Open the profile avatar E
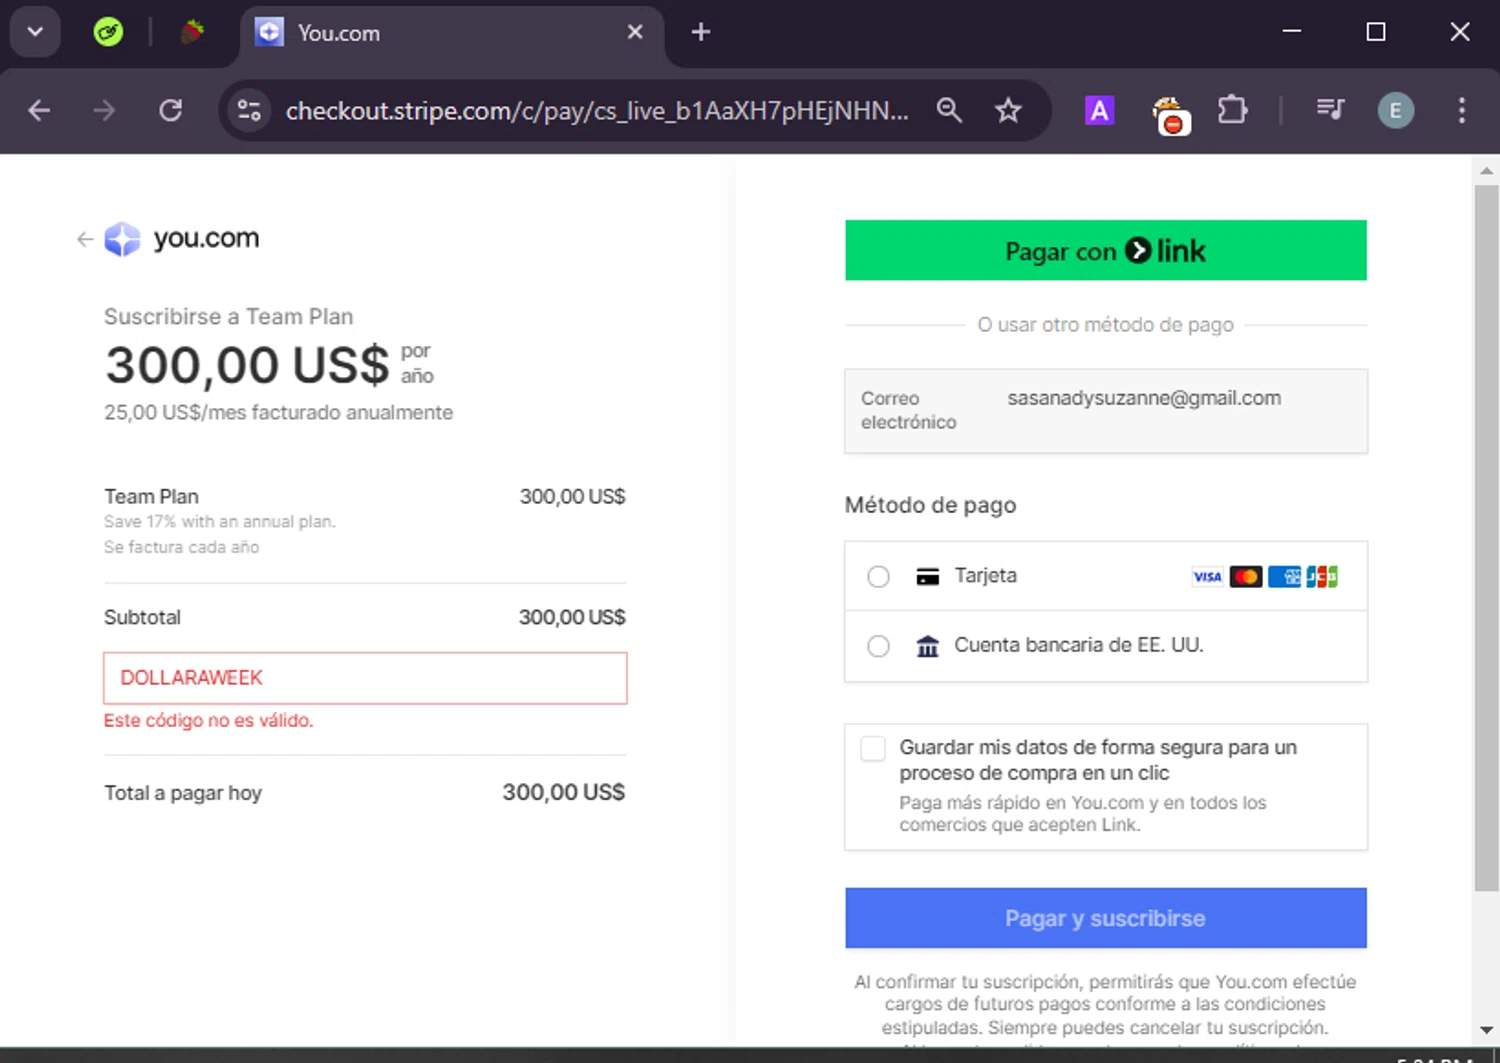 pyautogui.click(x=1396, y=110)
